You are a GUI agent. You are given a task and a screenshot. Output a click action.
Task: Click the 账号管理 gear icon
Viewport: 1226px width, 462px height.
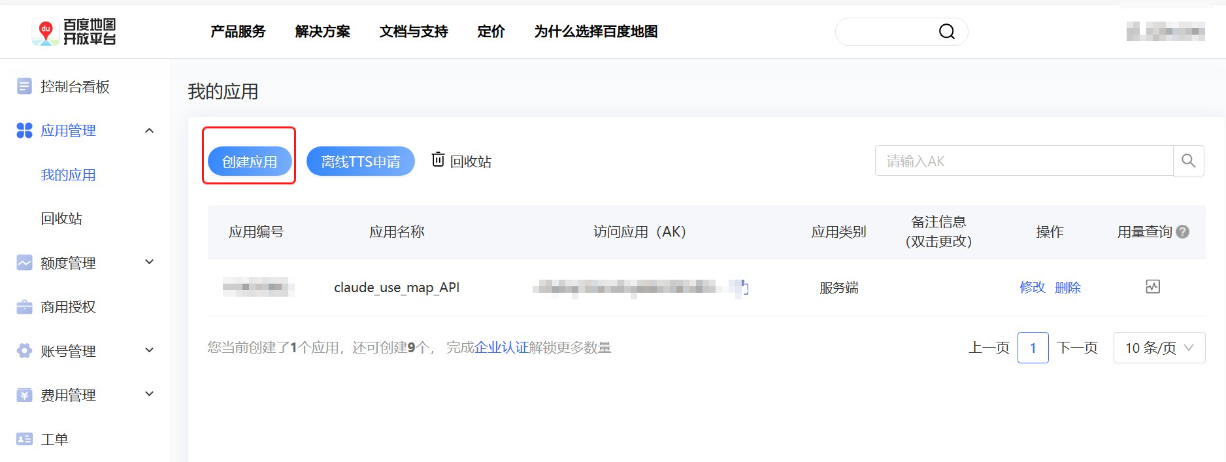[24, 351]
